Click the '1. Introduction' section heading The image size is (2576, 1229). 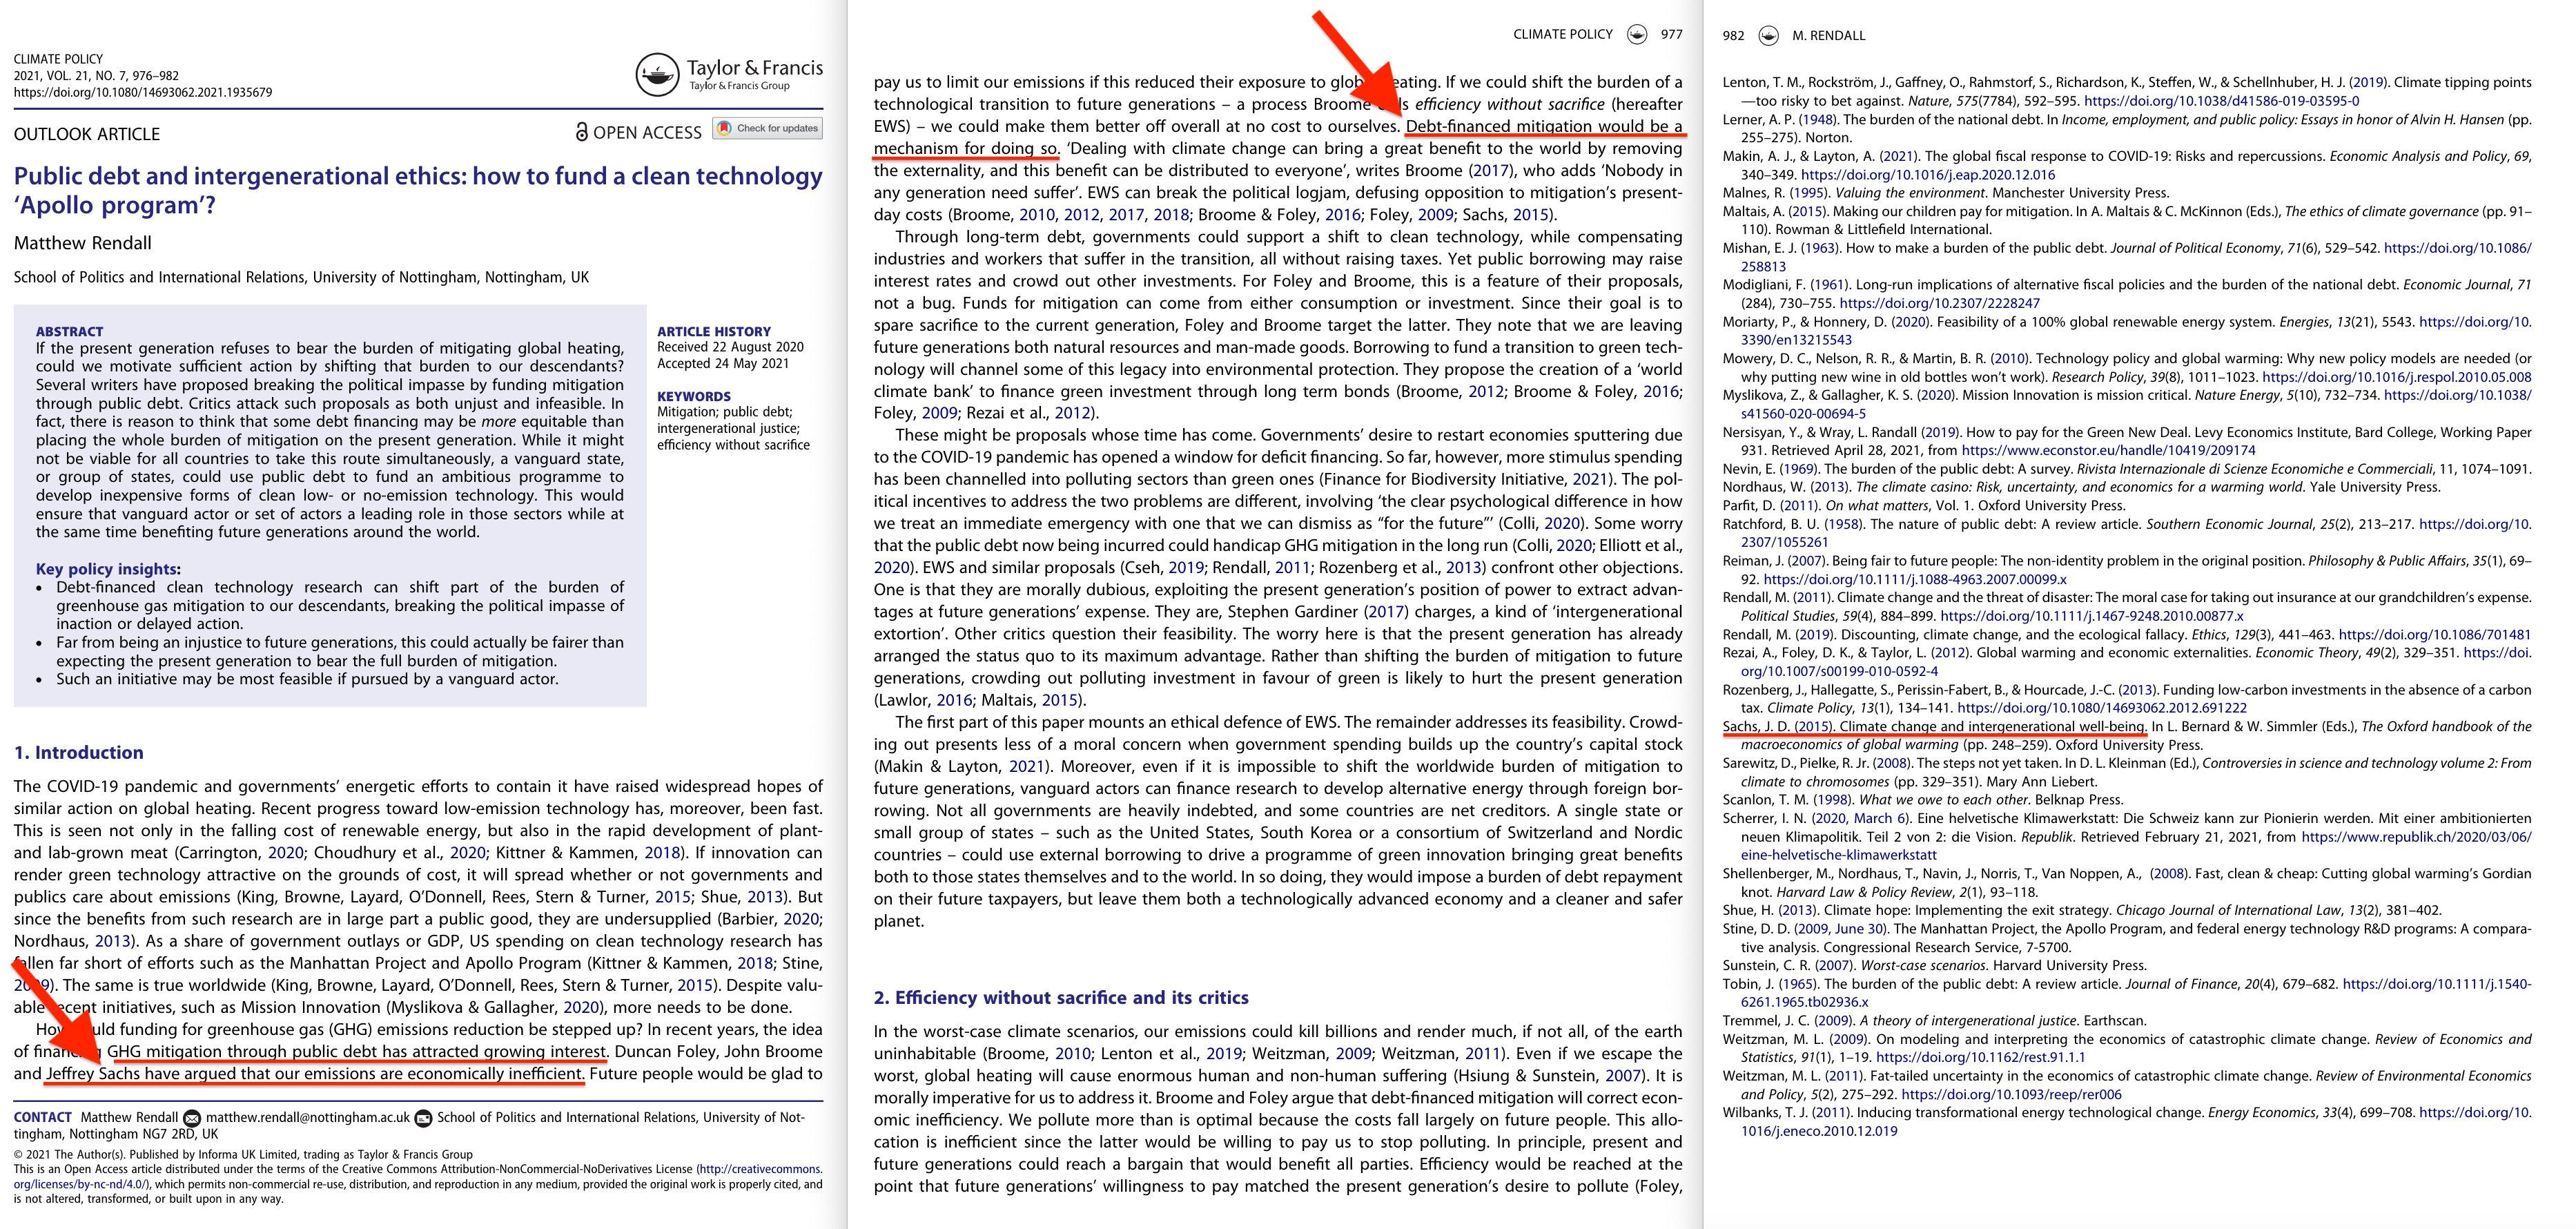click(79, 753)
